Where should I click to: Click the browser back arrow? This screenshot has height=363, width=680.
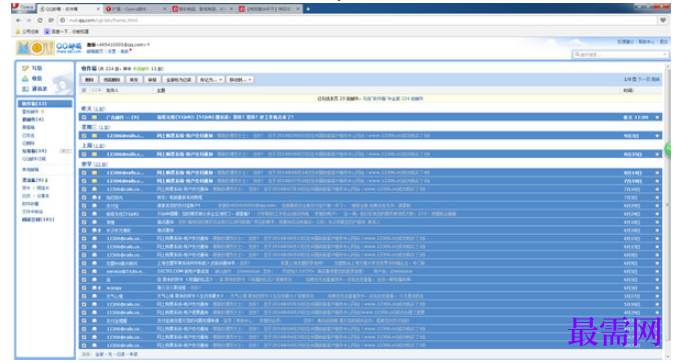18,20
